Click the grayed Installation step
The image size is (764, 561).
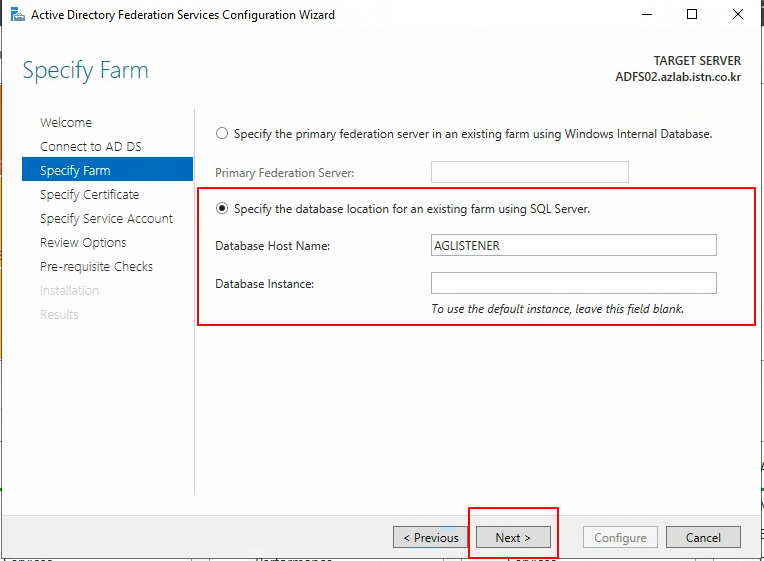coord(69,290)
